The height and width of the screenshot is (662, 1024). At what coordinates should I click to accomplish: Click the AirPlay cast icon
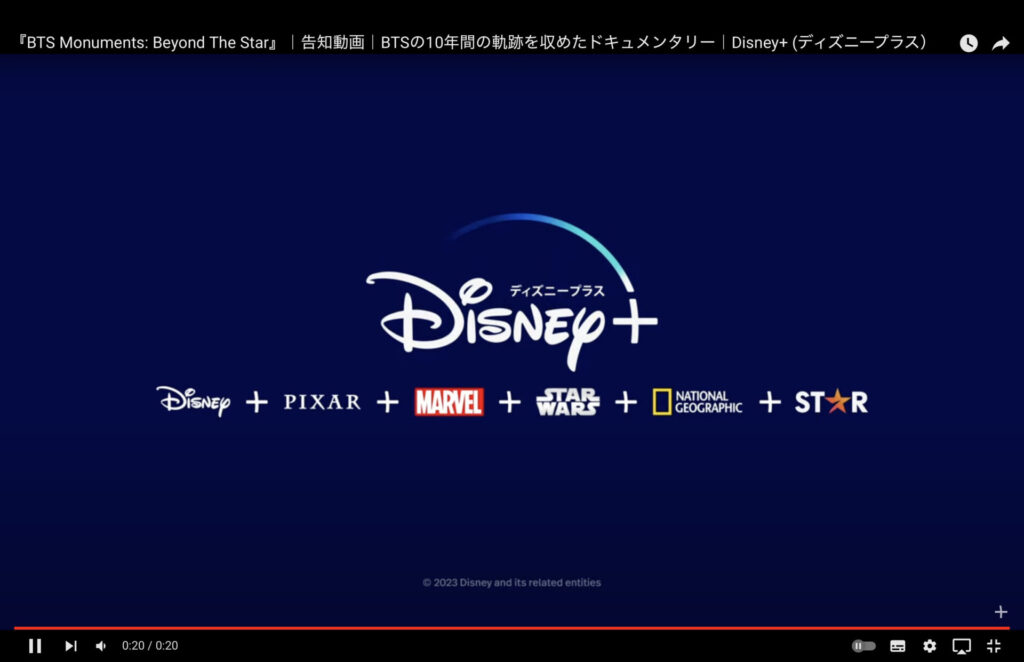point(961,646)
